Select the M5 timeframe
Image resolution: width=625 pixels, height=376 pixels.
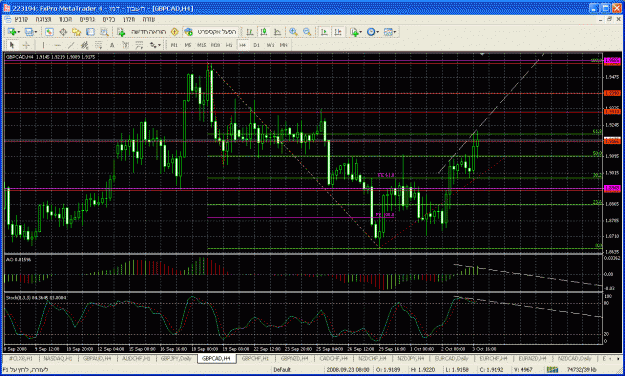click(x=188, y=45)
